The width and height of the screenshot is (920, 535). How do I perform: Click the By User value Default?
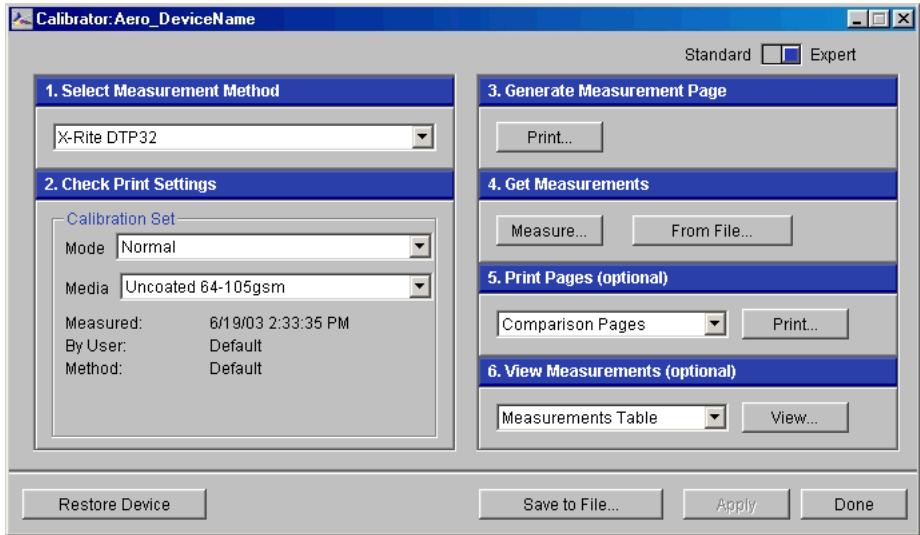pyautogui.click(x=235, y=346)
